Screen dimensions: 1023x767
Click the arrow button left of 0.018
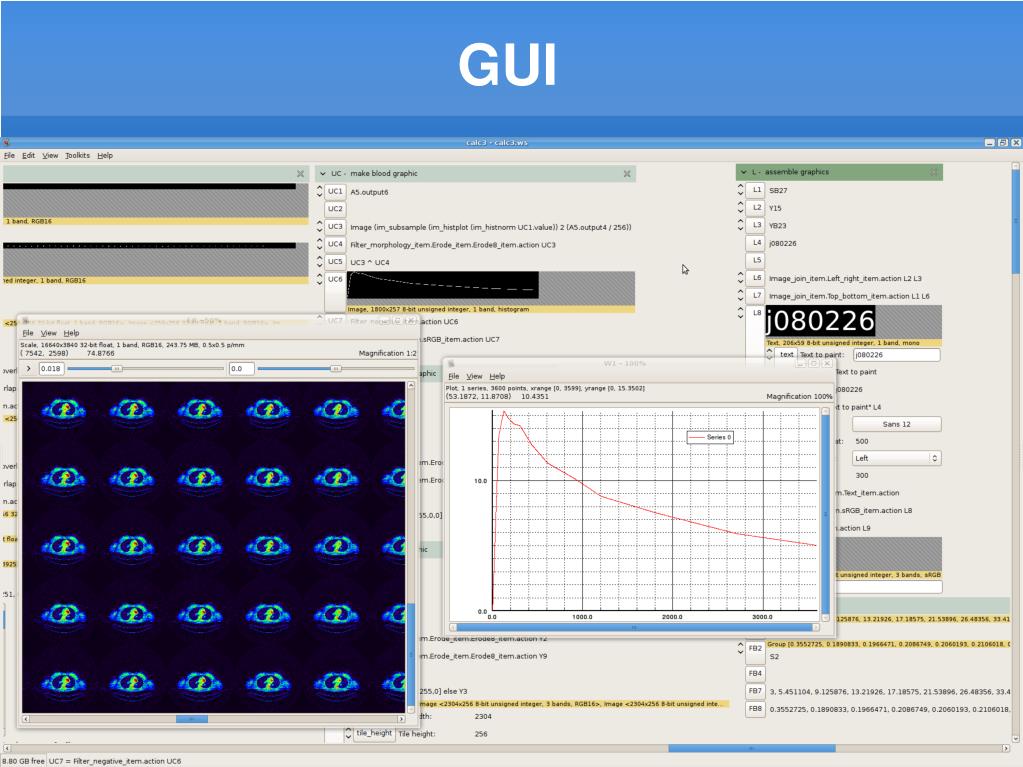(x=28, y=369)
